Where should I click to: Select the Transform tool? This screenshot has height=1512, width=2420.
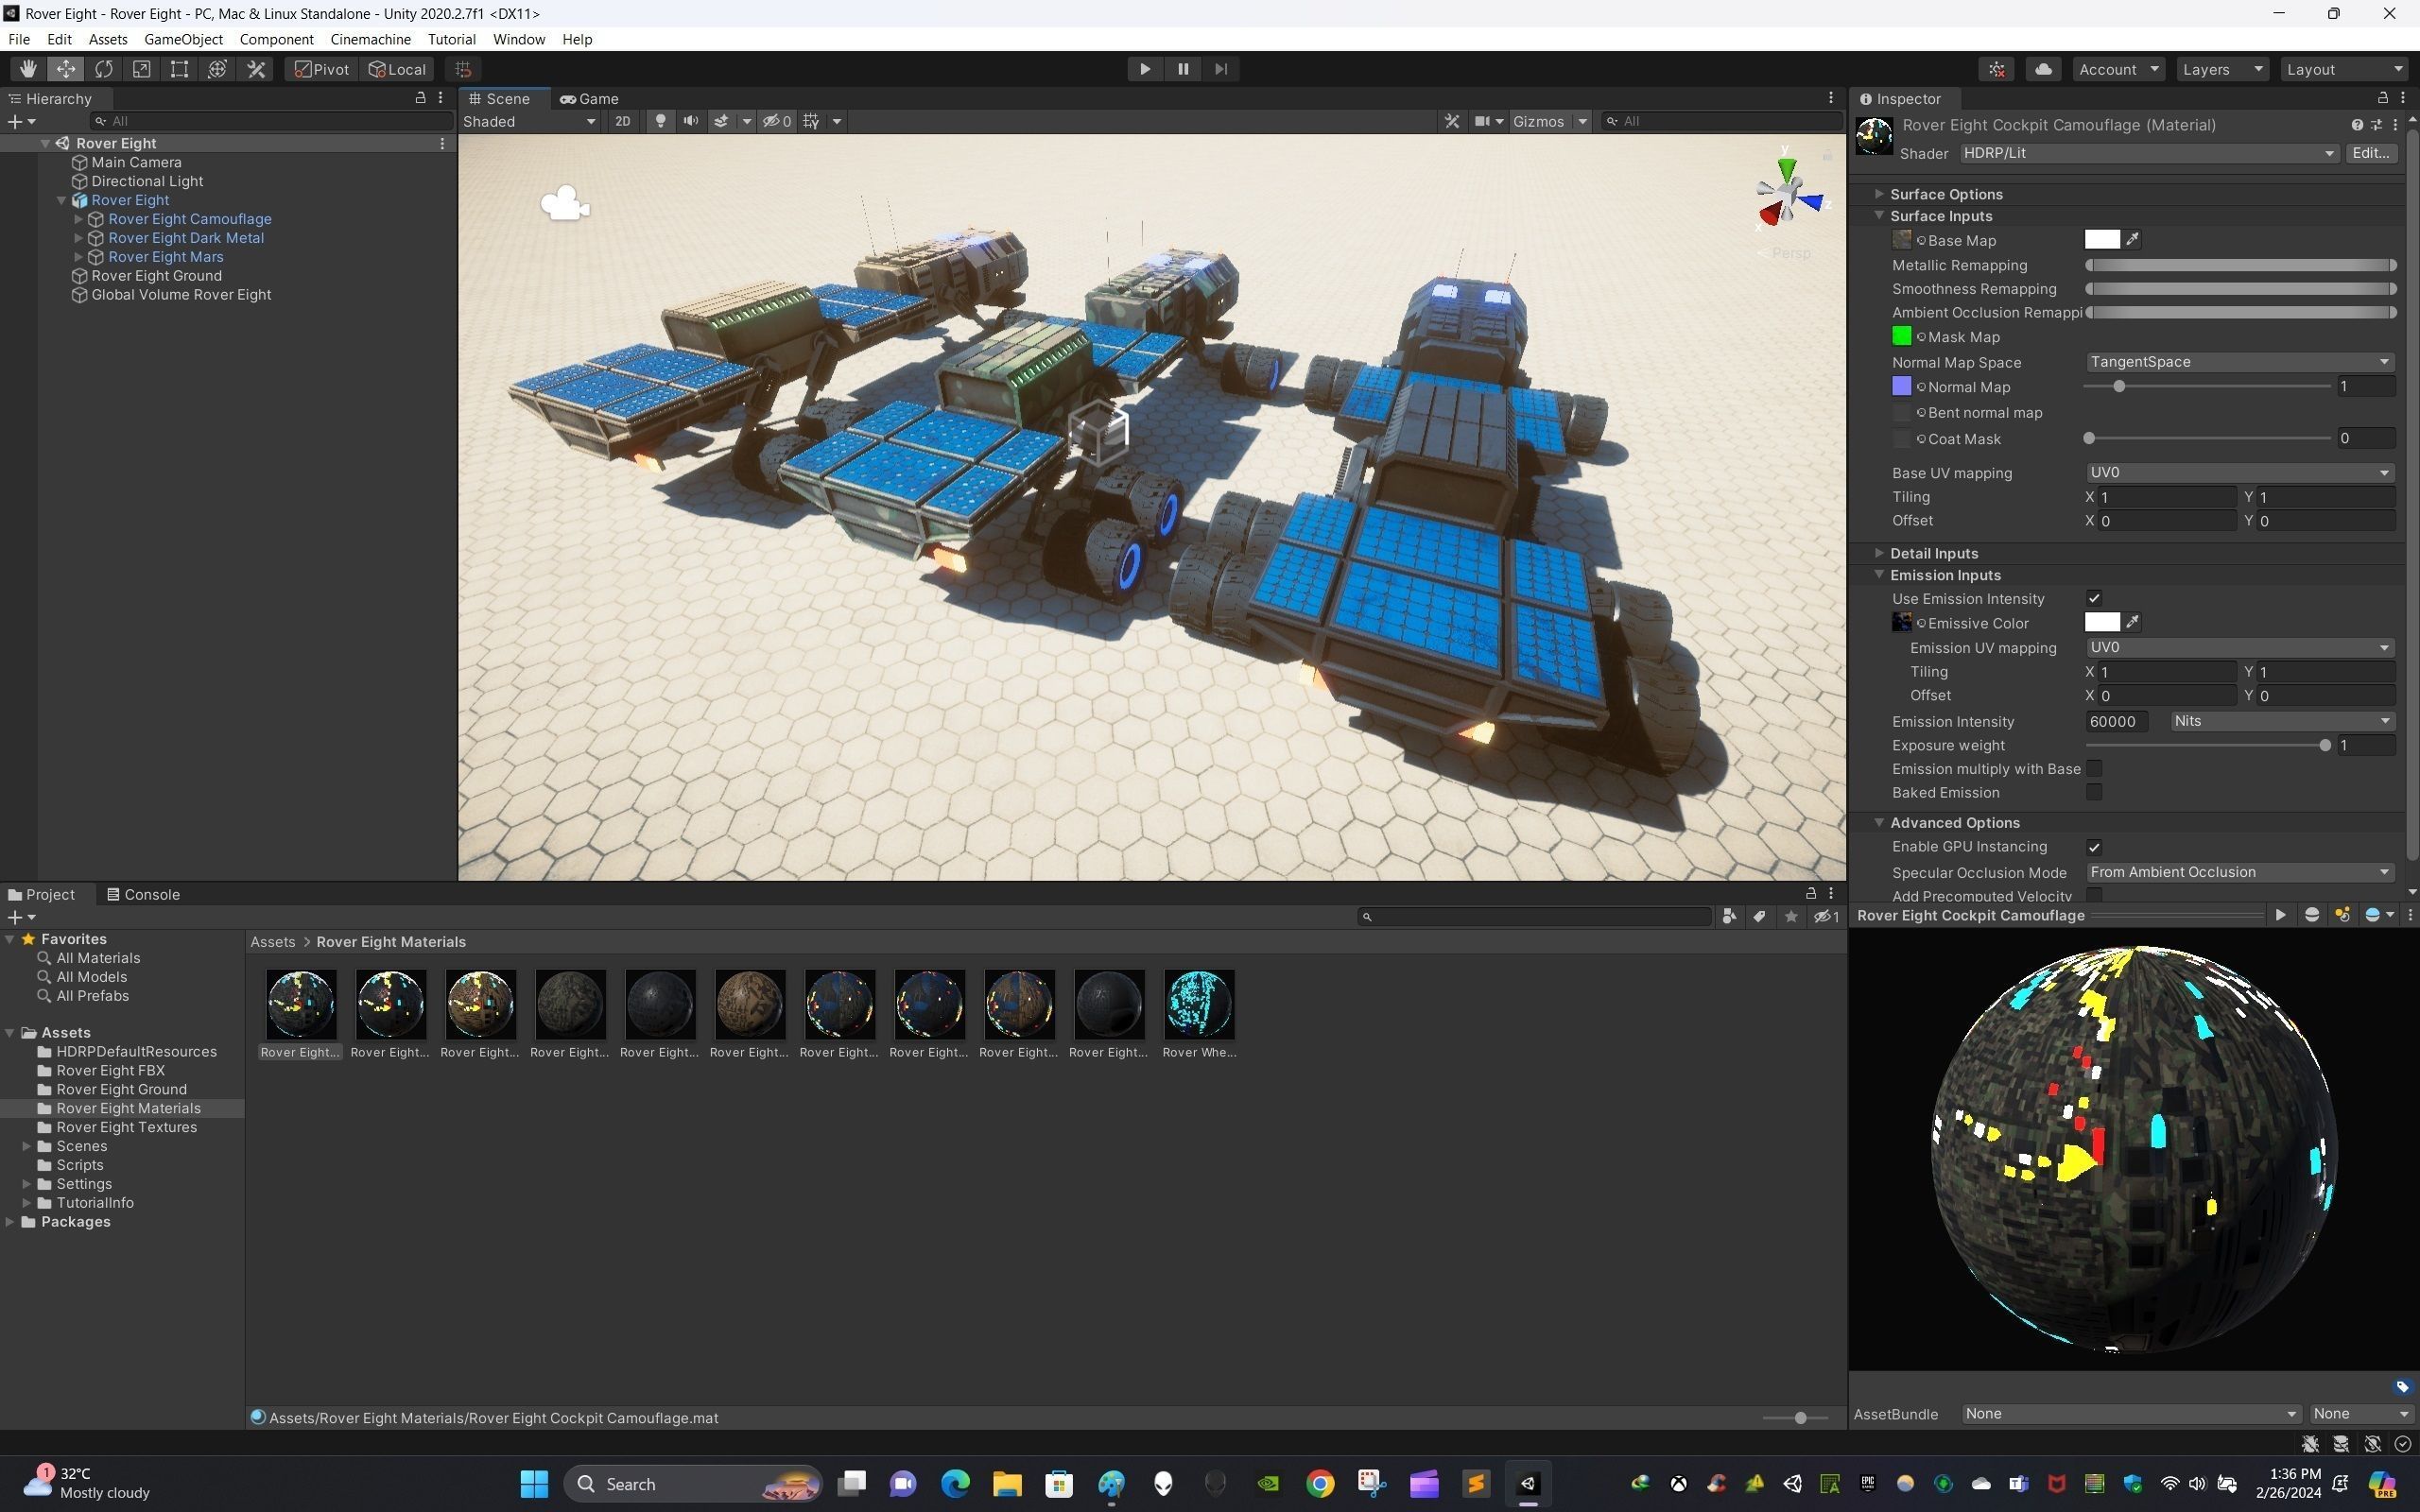click(218, 69)
